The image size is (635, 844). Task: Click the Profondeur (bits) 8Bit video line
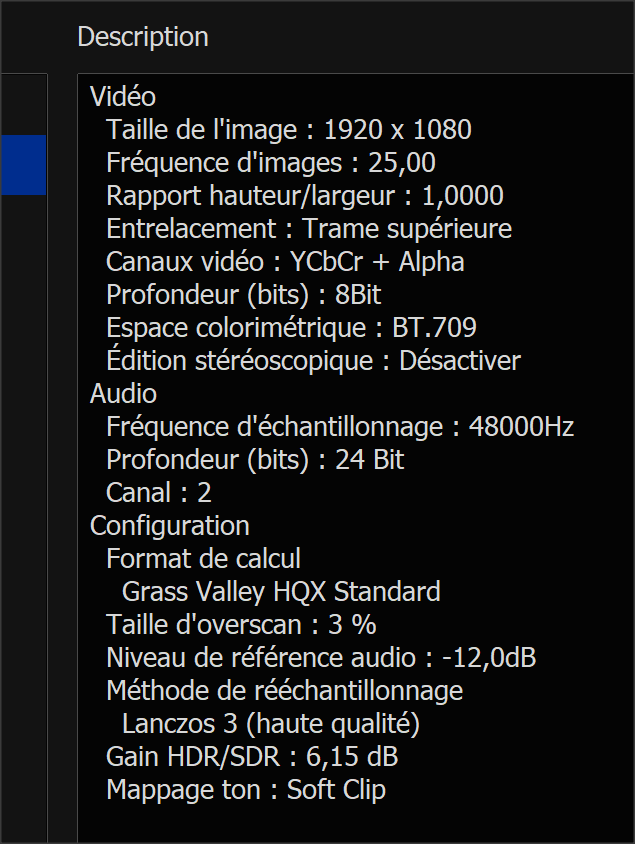point(243,295)
